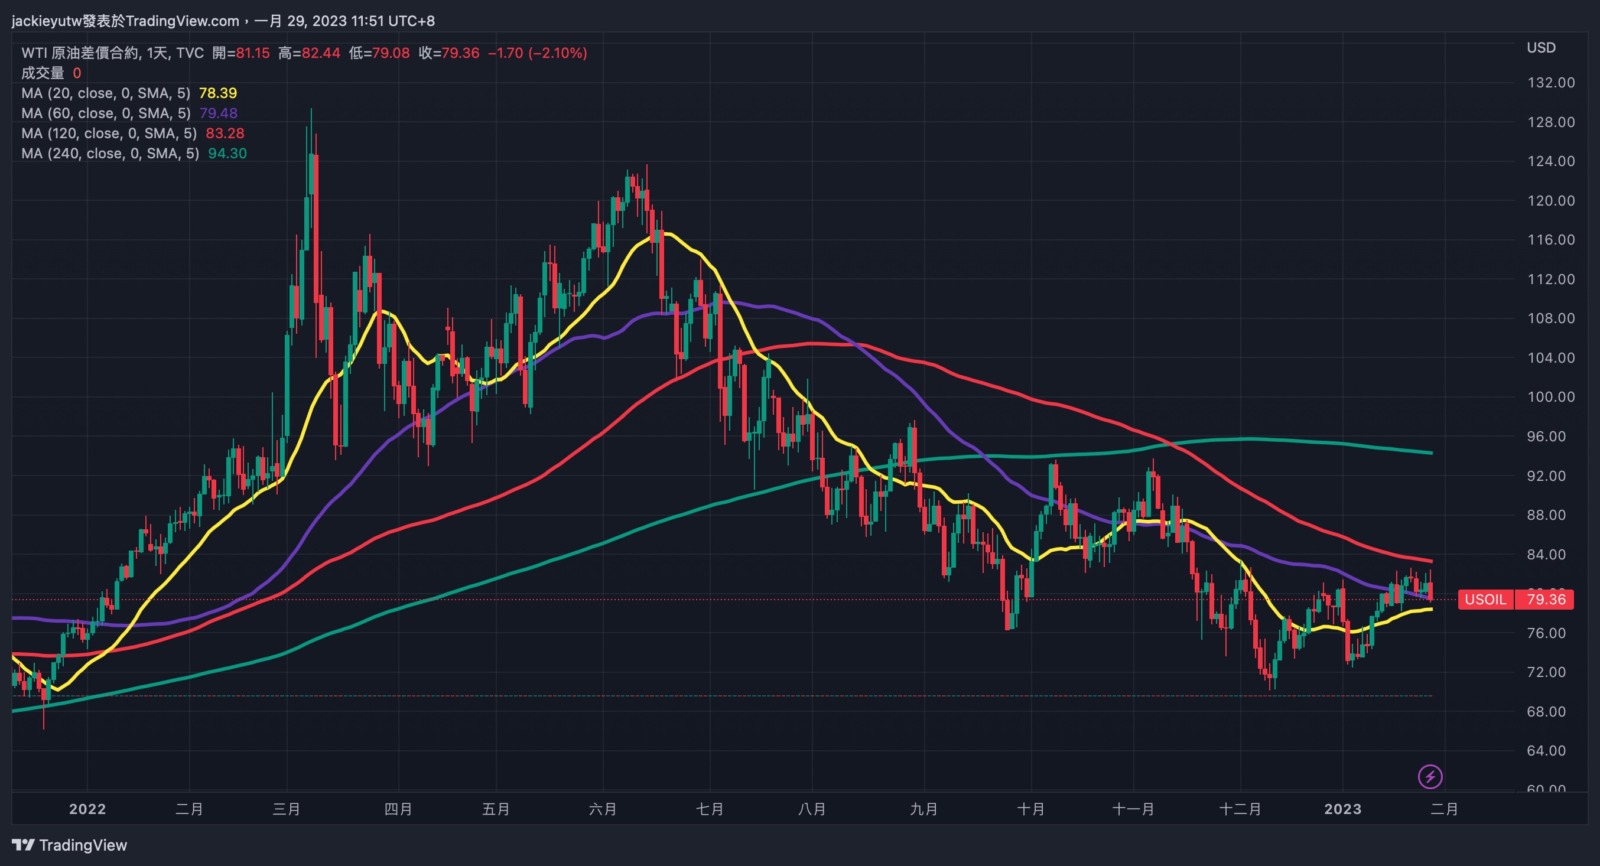Click the MA 20 value 78.39 in yellow

[218, 93]
